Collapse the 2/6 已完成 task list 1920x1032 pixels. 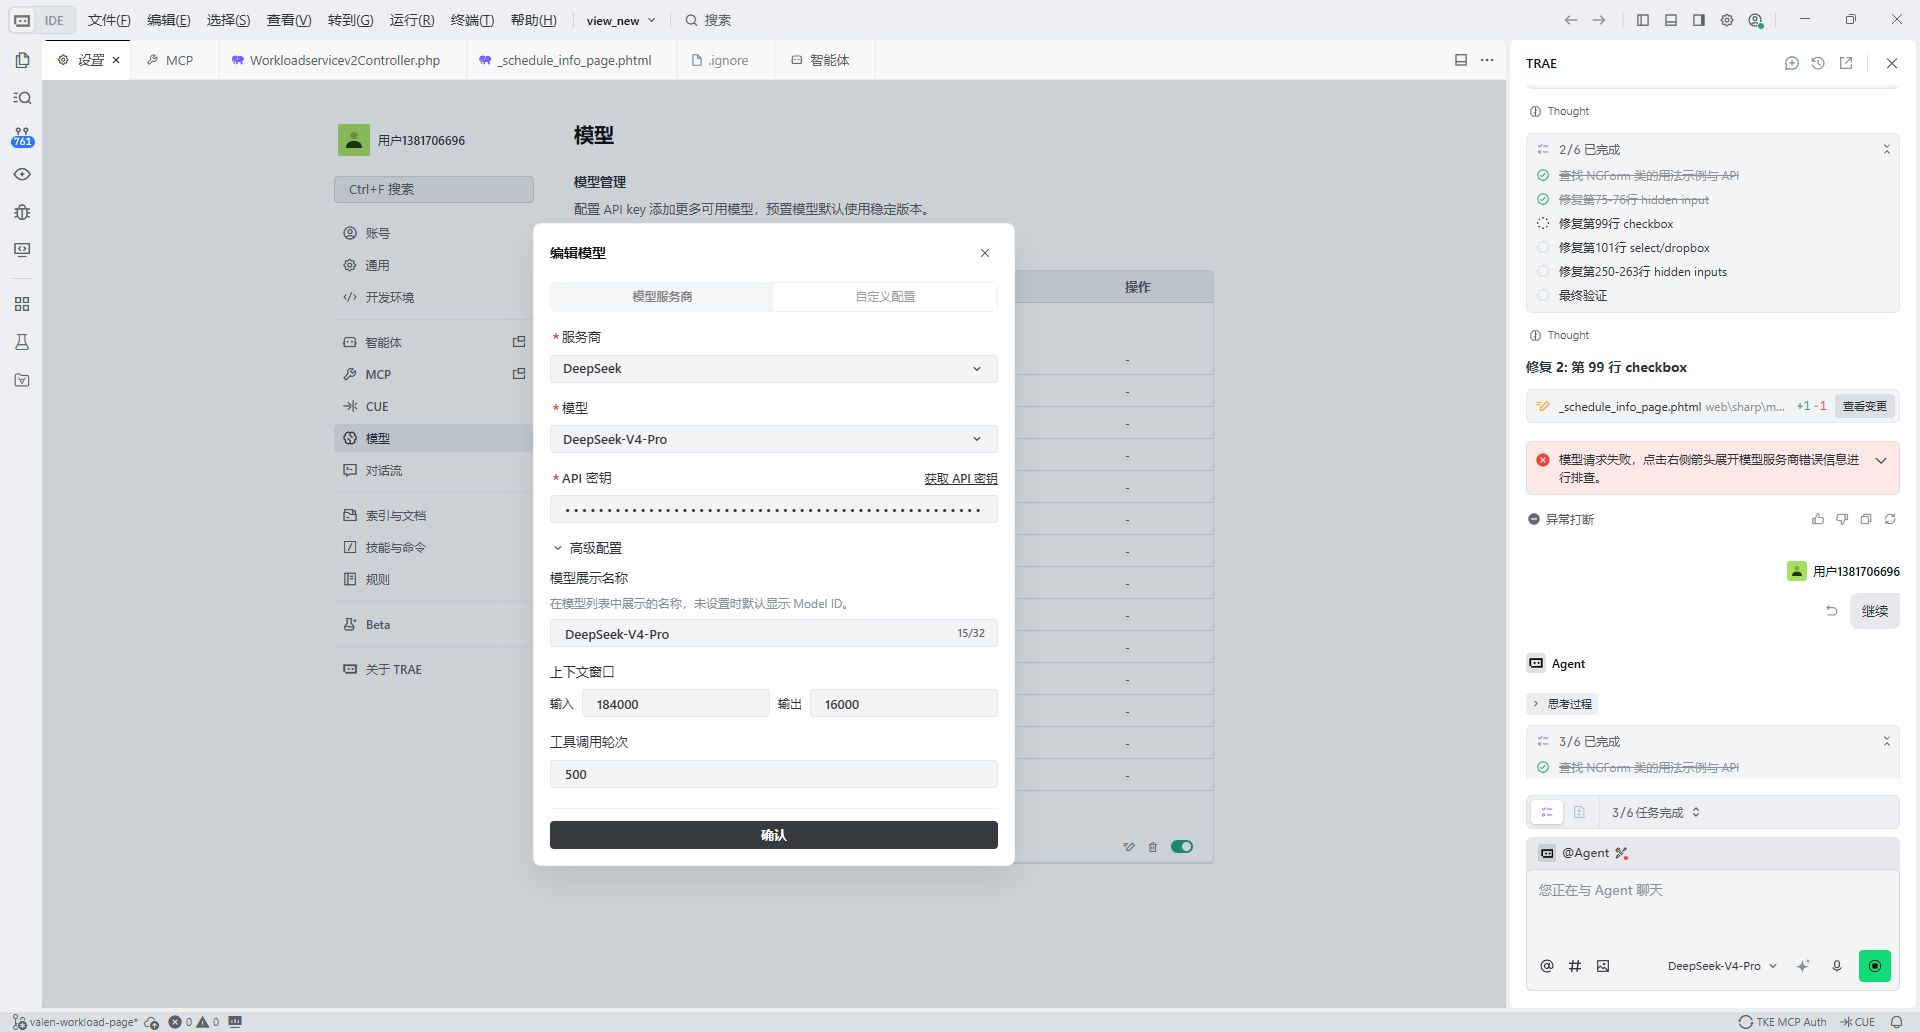[x=1887, y=149]
